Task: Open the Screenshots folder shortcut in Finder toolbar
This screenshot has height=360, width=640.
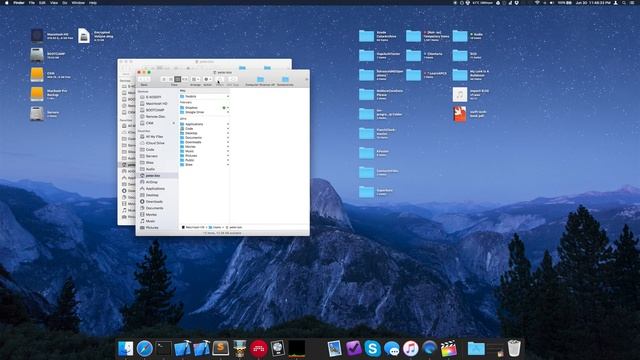Action: [x=285, y=80]
